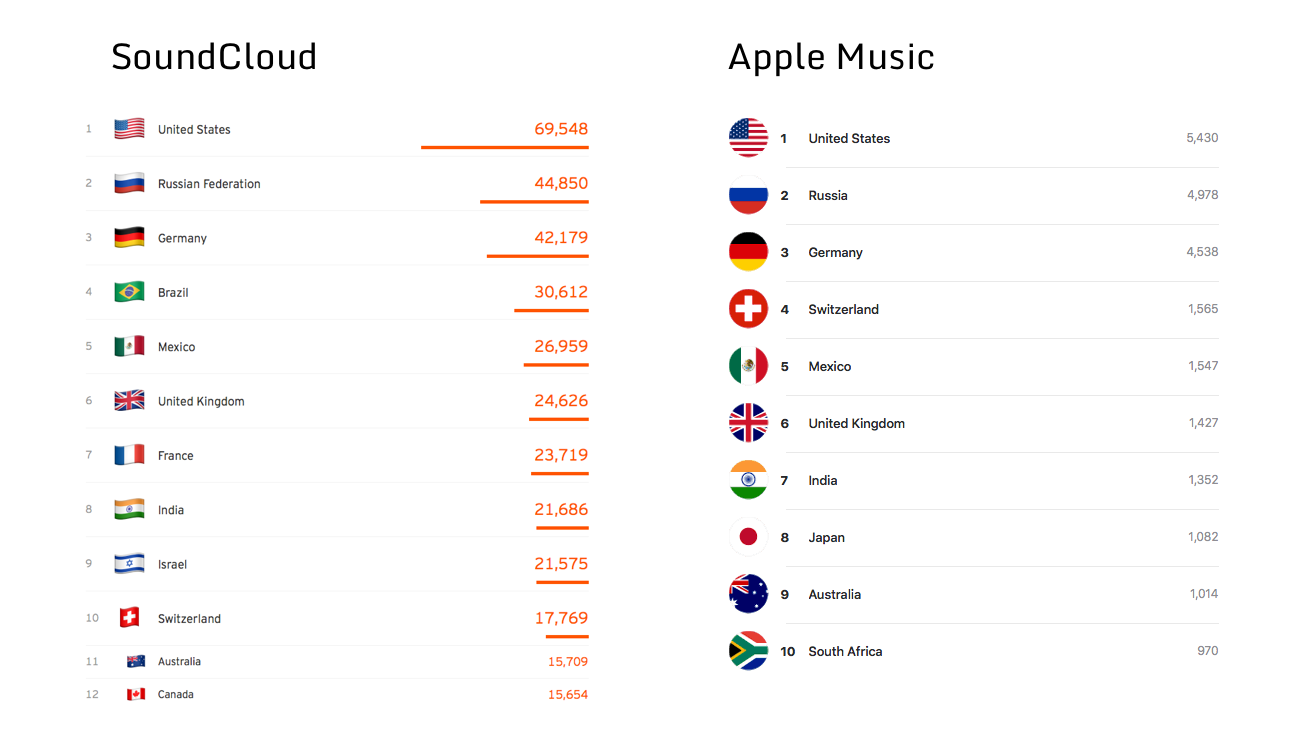The image size is (1307, 734).
Task: Open the Germany entry in SoundCloud list
Action: (x=337, y=238)
